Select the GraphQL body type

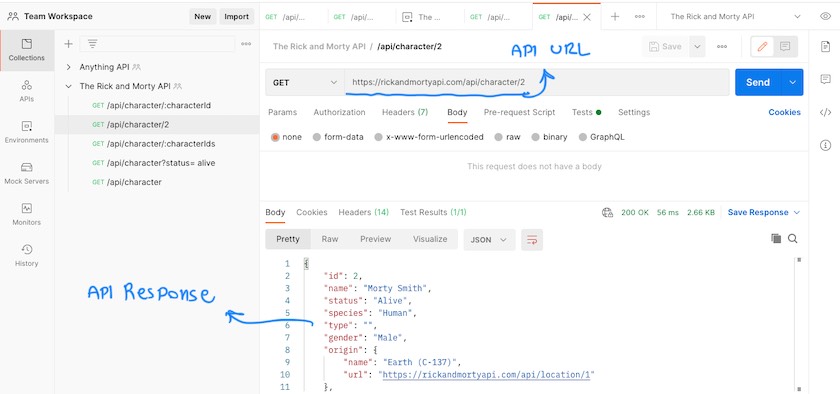pyautogui.click(x=602, y=137)
